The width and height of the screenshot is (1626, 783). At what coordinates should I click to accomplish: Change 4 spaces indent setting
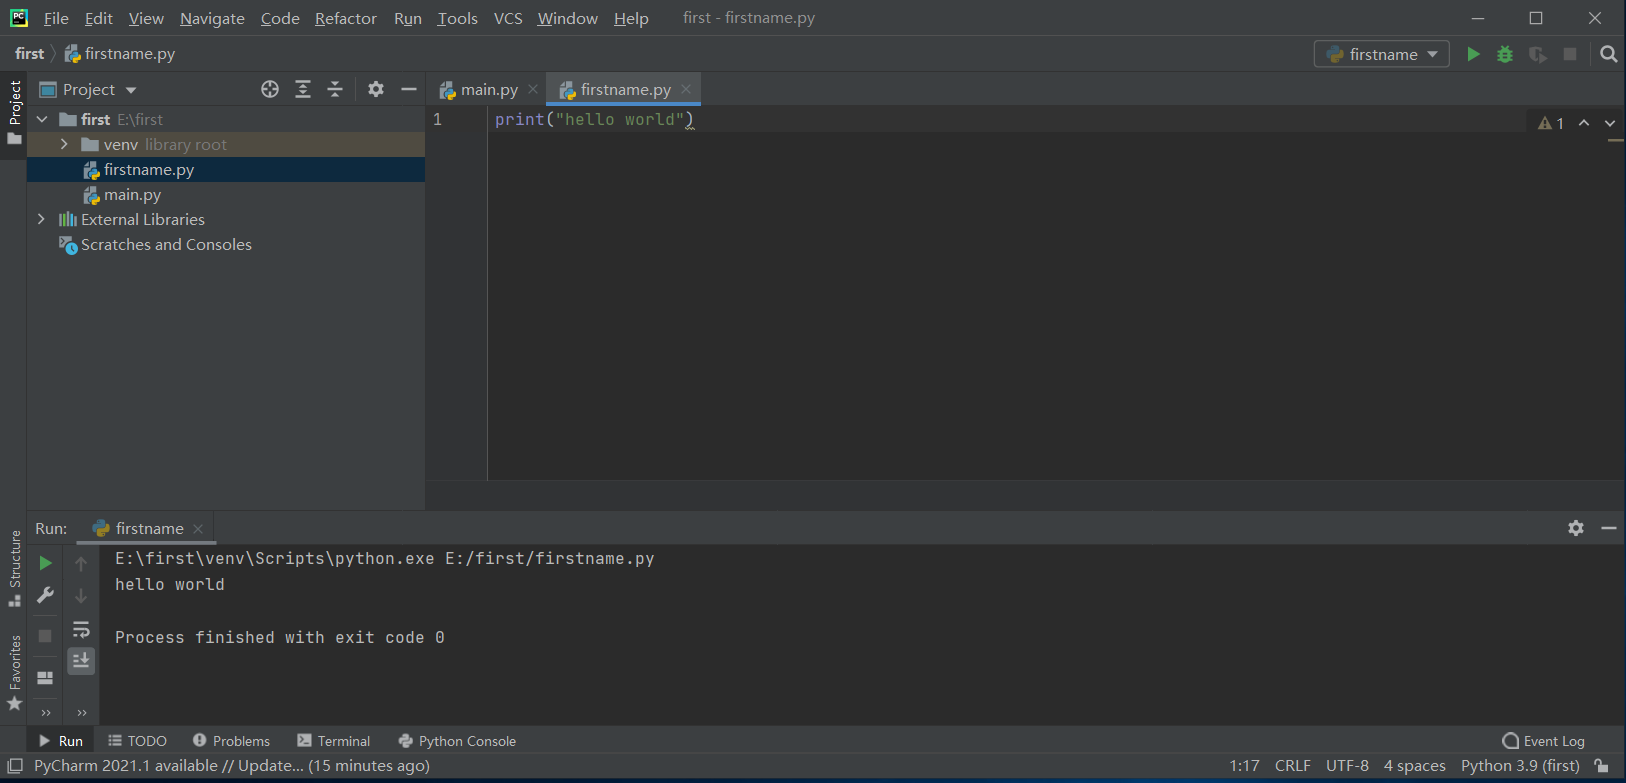pos(1414,766)
